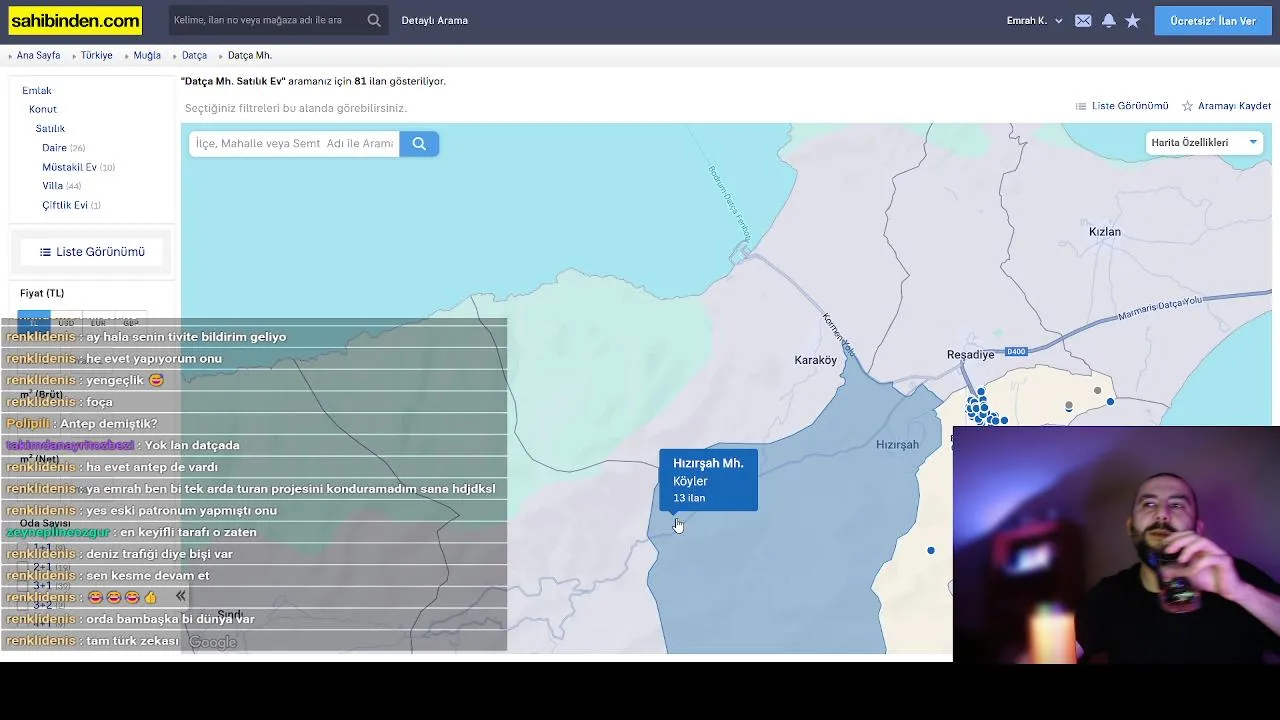
Task: Click top-right Liste Görünümü link
Action: (x=1130, y=106)
